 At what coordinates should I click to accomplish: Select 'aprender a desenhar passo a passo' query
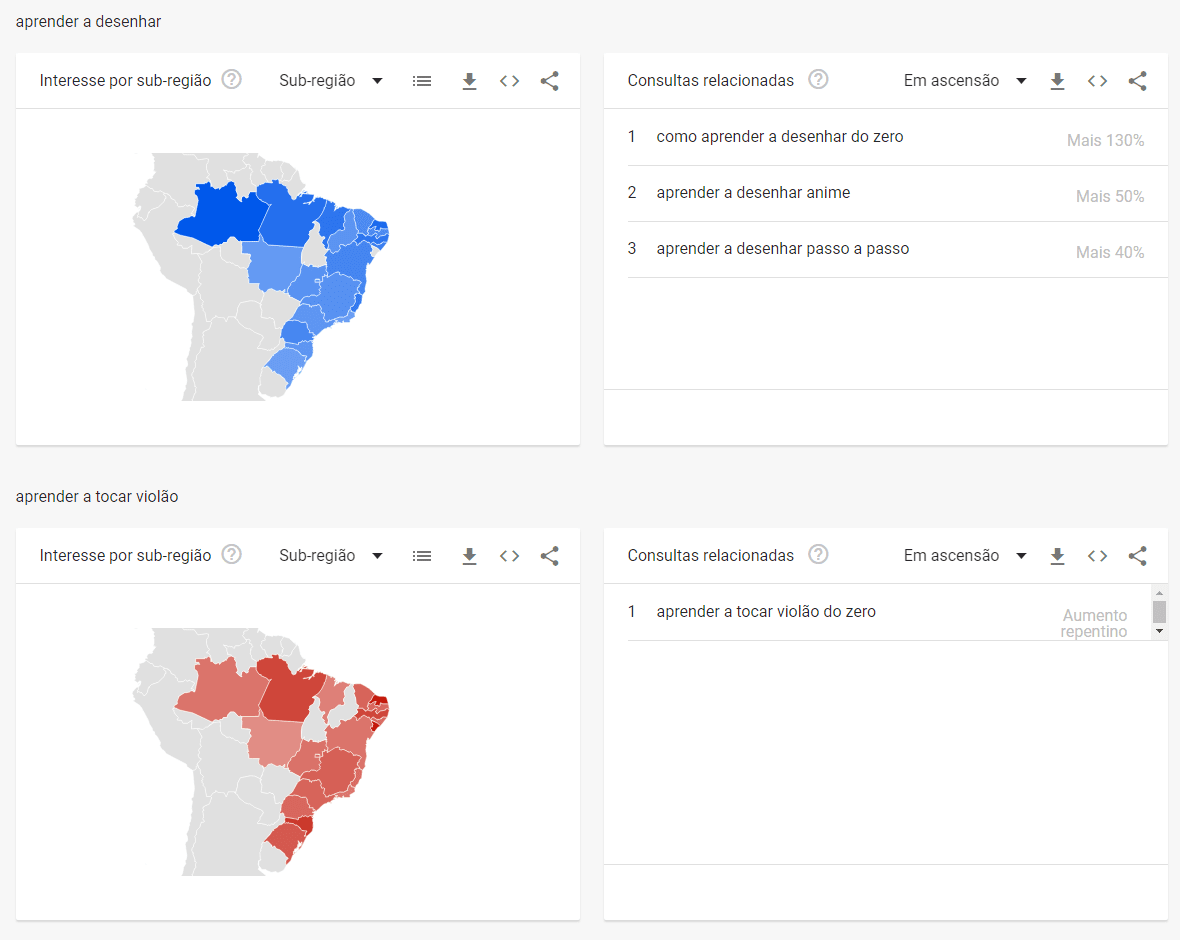click(x=783, y=249)
